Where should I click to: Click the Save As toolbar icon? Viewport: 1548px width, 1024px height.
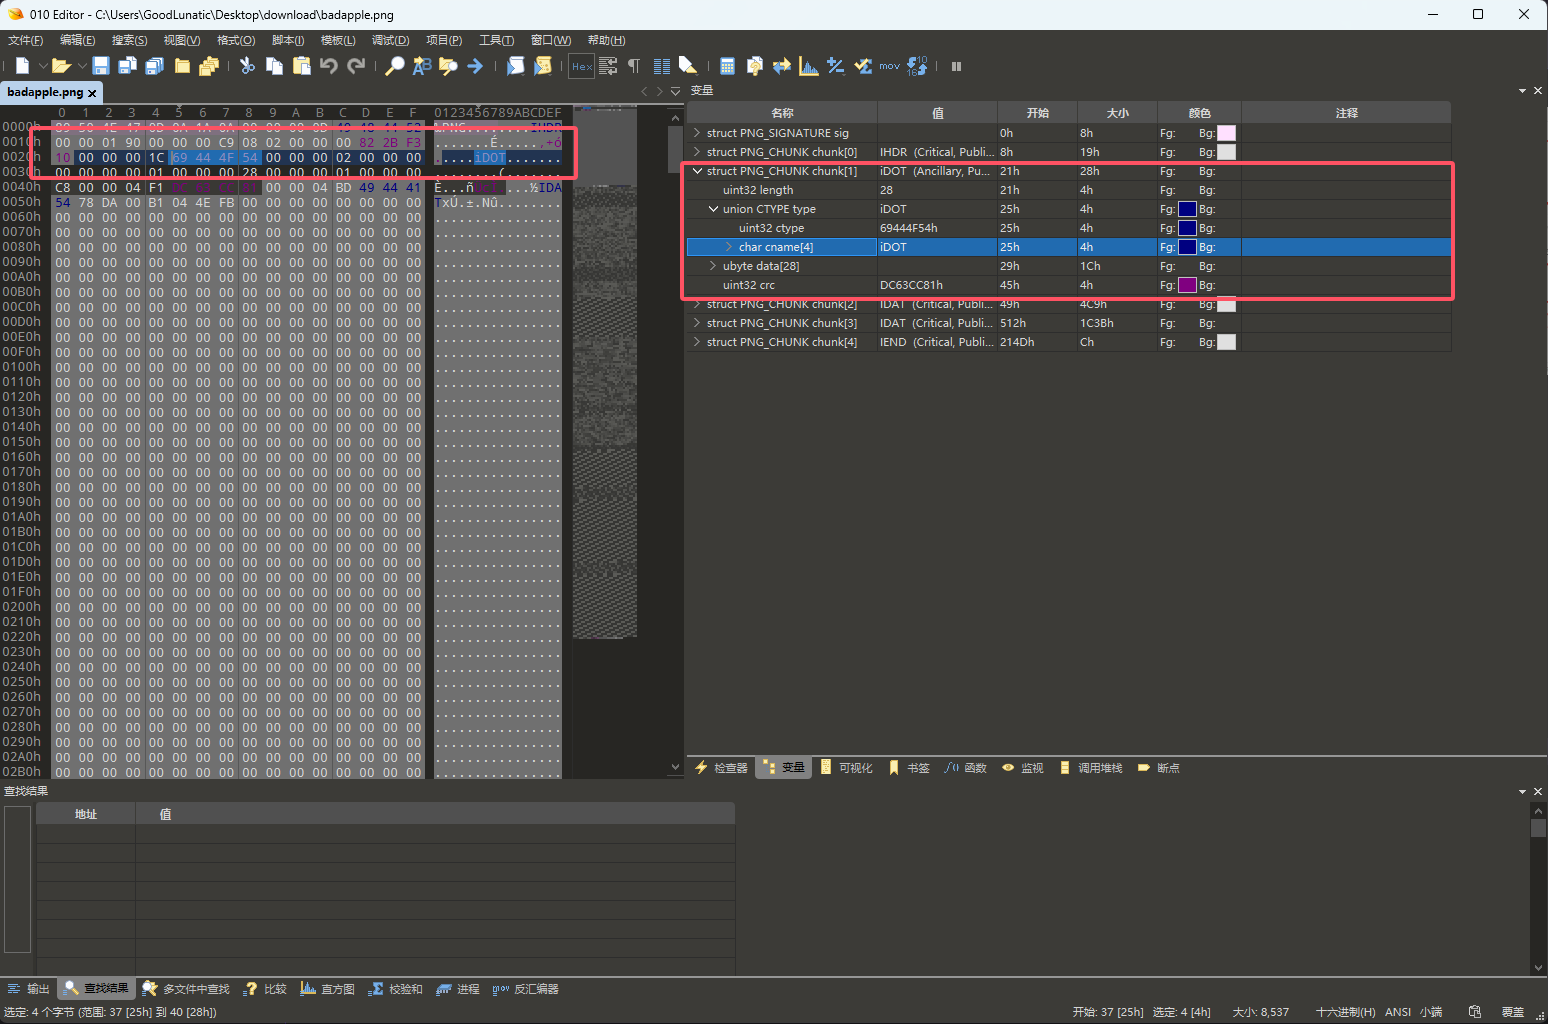coord(127,66)
